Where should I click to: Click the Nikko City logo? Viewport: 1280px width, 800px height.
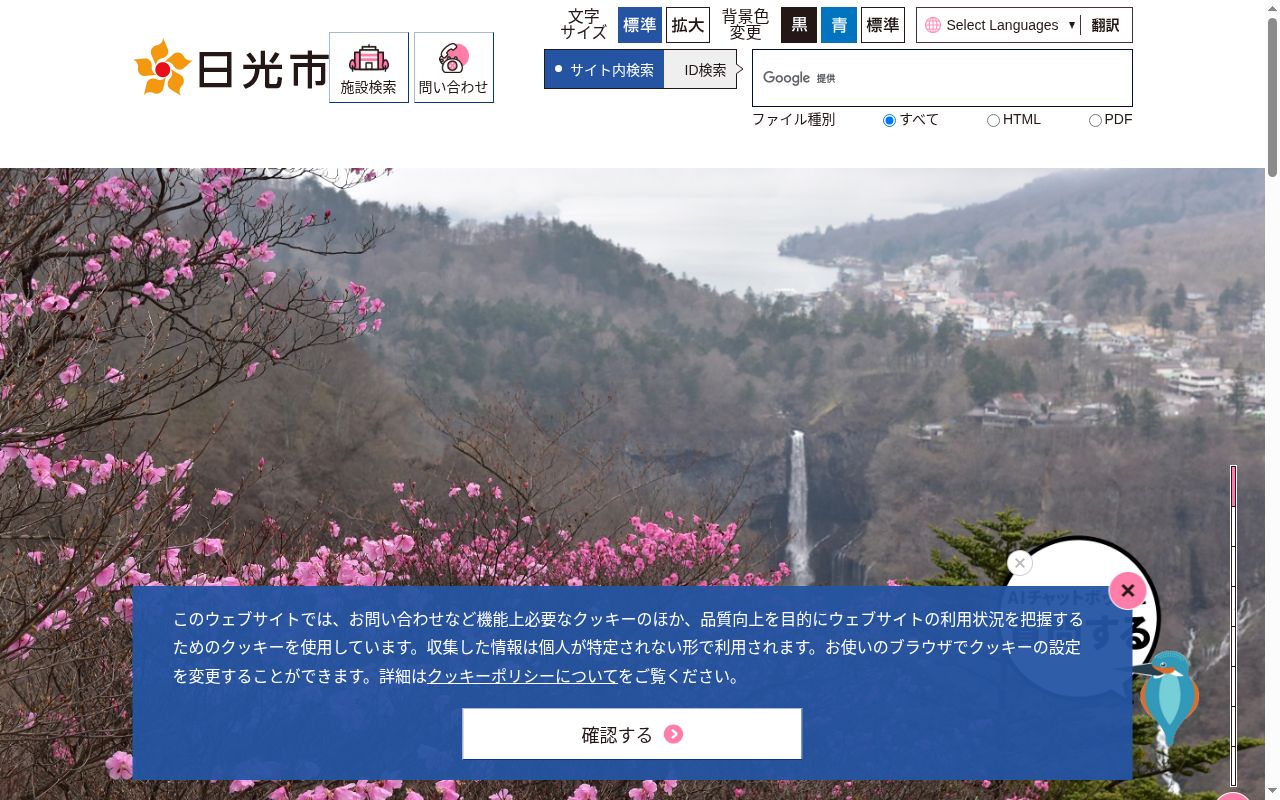tap(231, 67)
